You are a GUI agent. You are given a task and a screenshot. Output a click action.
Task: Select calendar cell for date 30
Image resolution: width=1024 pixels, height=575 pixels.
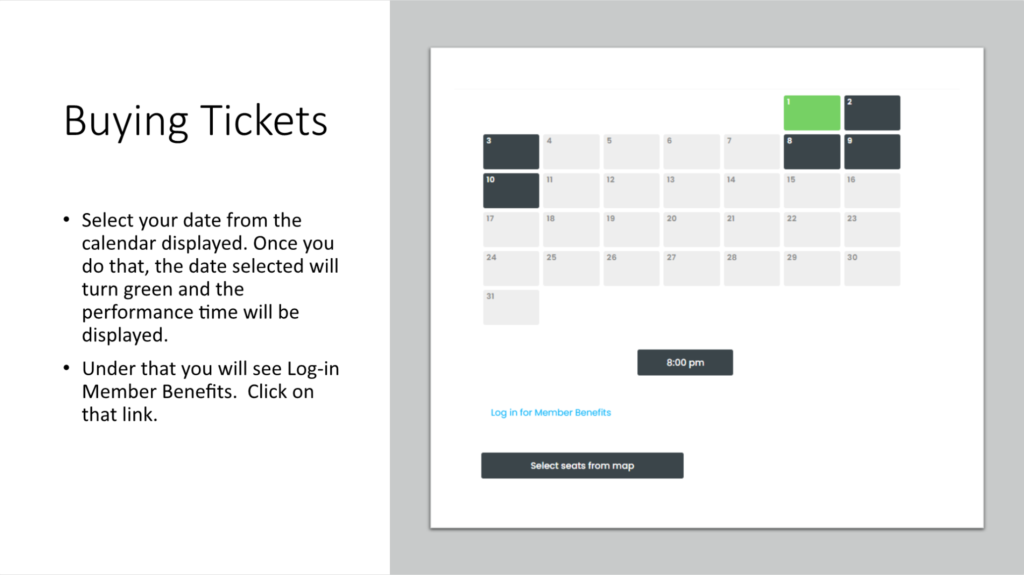(x=872, y=269)
